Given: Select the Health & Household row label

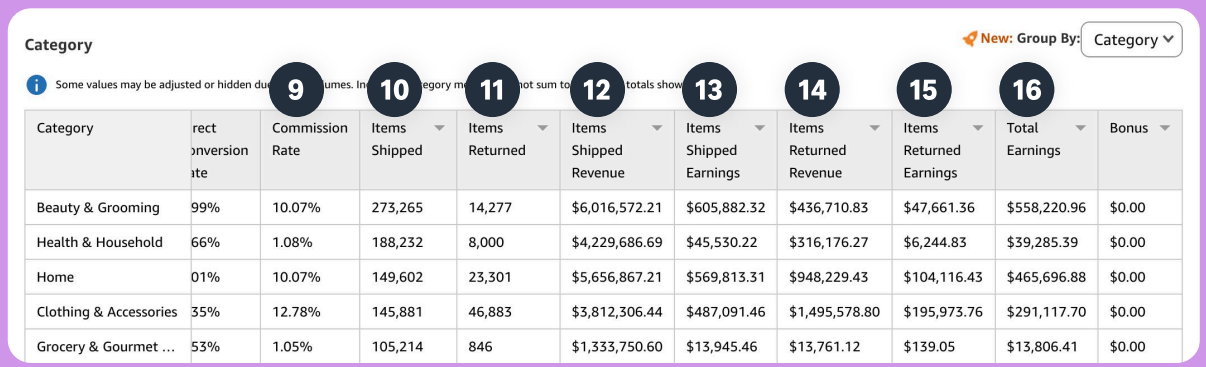Looking at the screenshot, I should pyautogui.click(x=100, y=242).
